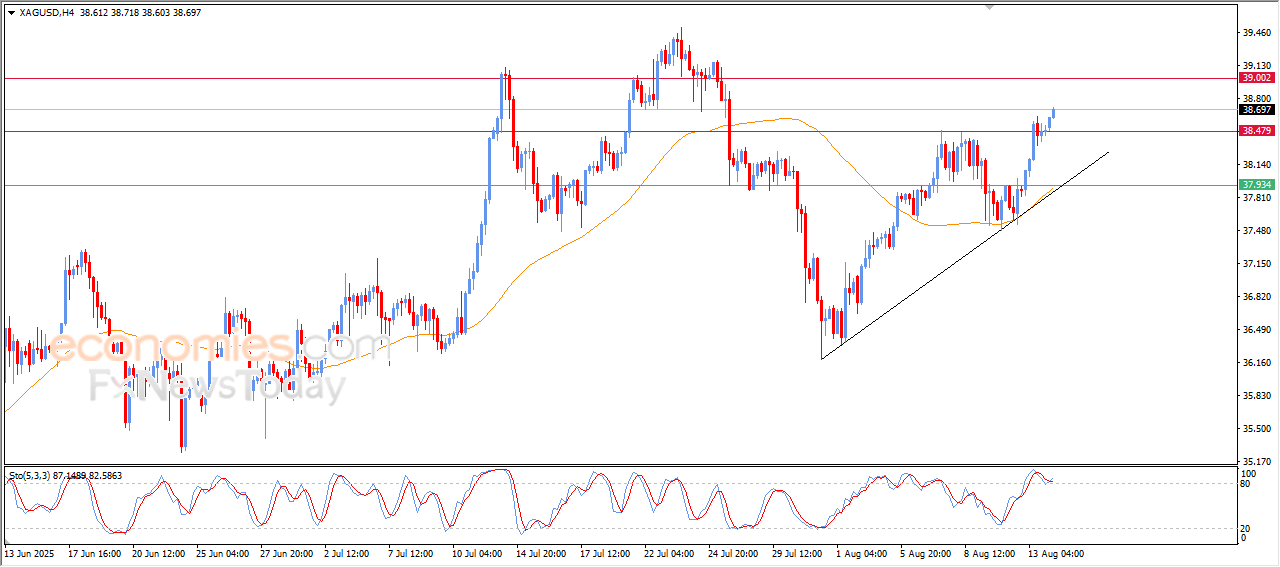Screen dimensions: 1280x567
Task: Click the 8 Aug 12:00 time label
Action: 988,553
